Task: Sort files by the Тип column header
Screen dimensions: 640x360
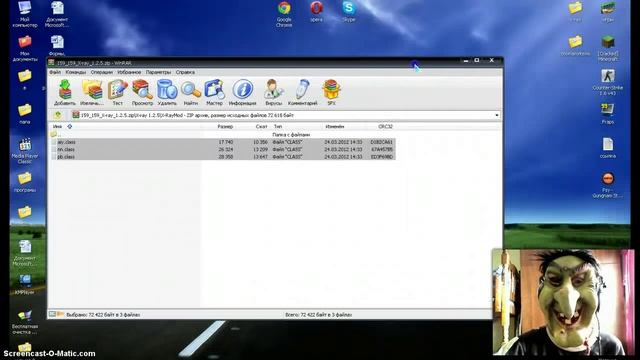Action: [x=278, y=127]
